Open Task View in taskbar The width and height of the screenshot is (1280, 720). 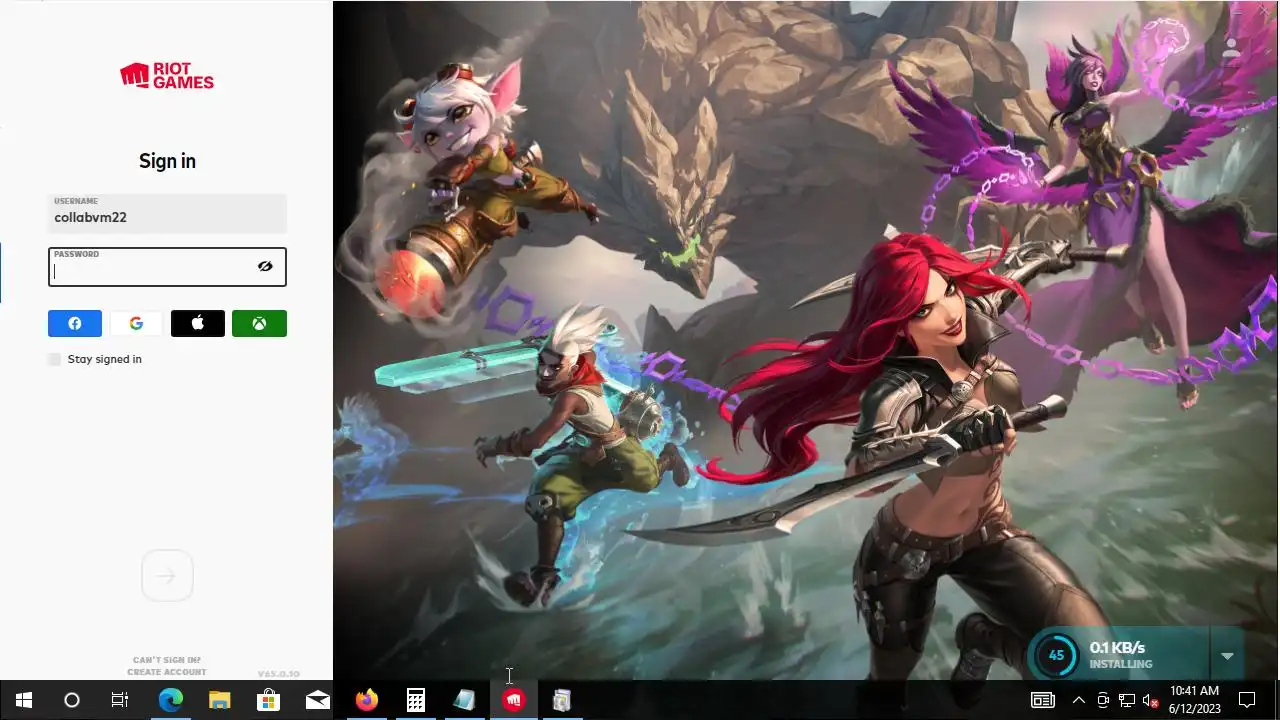click(120, 700)
